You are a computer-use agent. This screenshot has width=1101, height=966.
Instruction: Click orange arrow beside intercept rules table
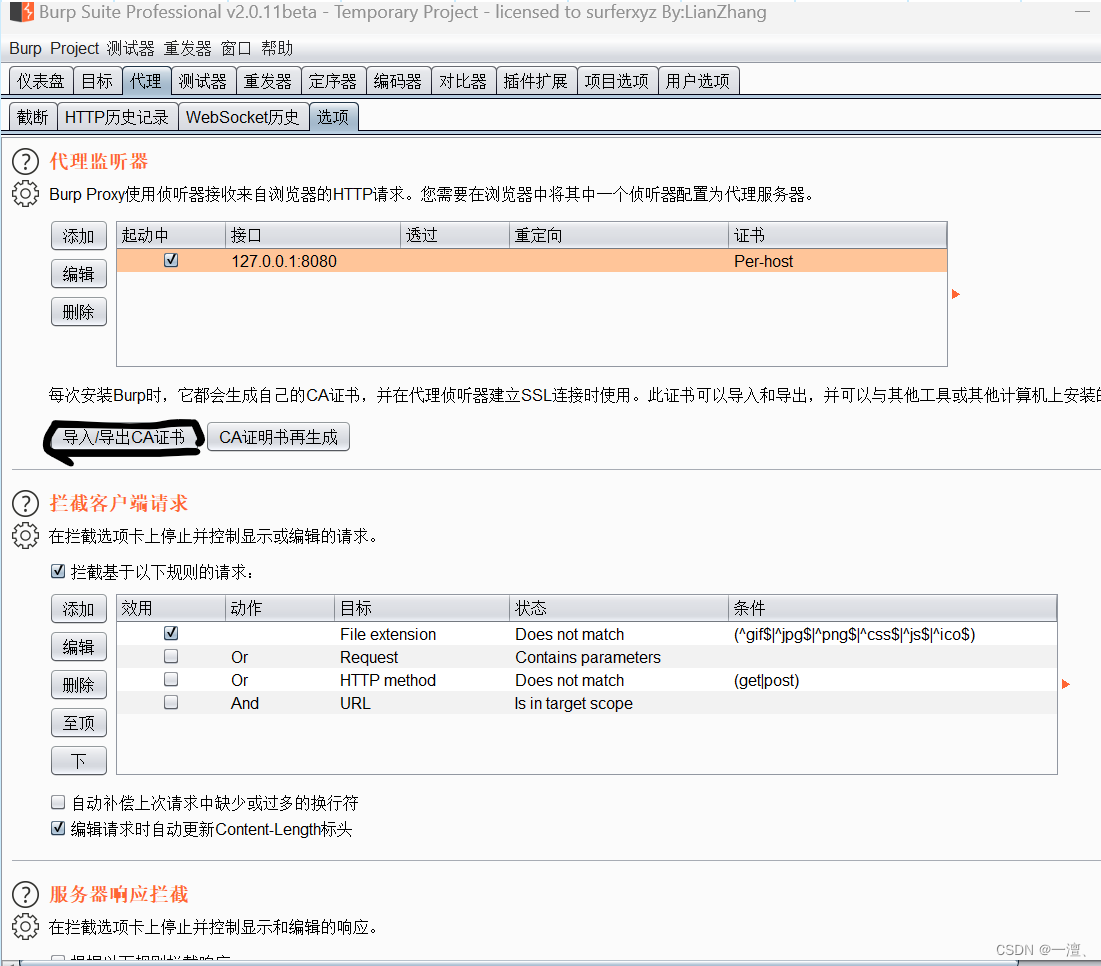1066,684
